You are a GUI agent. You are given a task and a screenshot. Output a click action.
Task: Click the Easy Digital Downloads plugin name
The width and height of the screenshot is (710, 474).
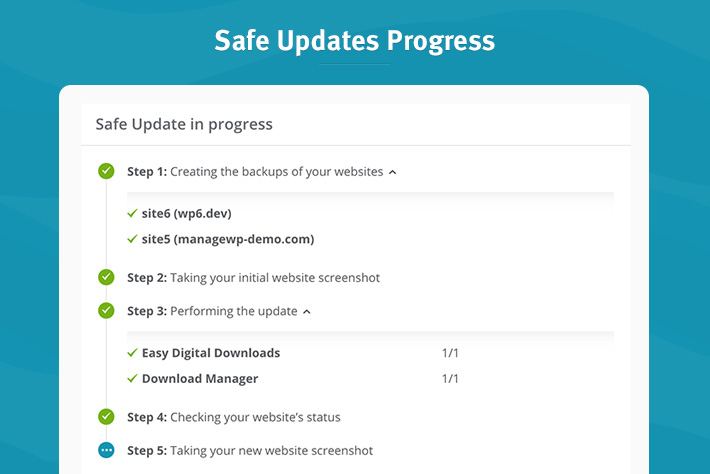pyautogui.click(x=211, y=353)
